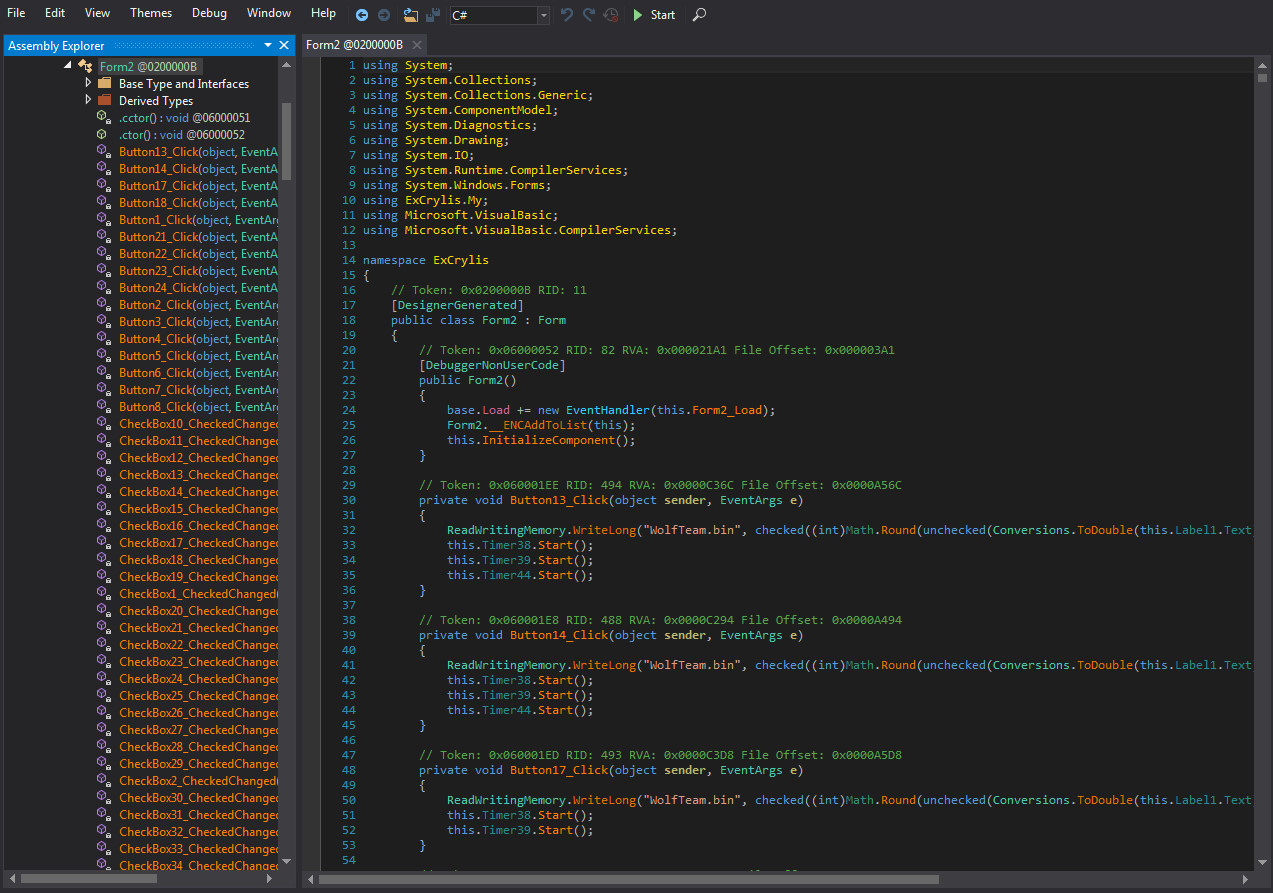
Task: Click the .ctor() method icon
Action: pyautogui.click(x=103, y=134)
